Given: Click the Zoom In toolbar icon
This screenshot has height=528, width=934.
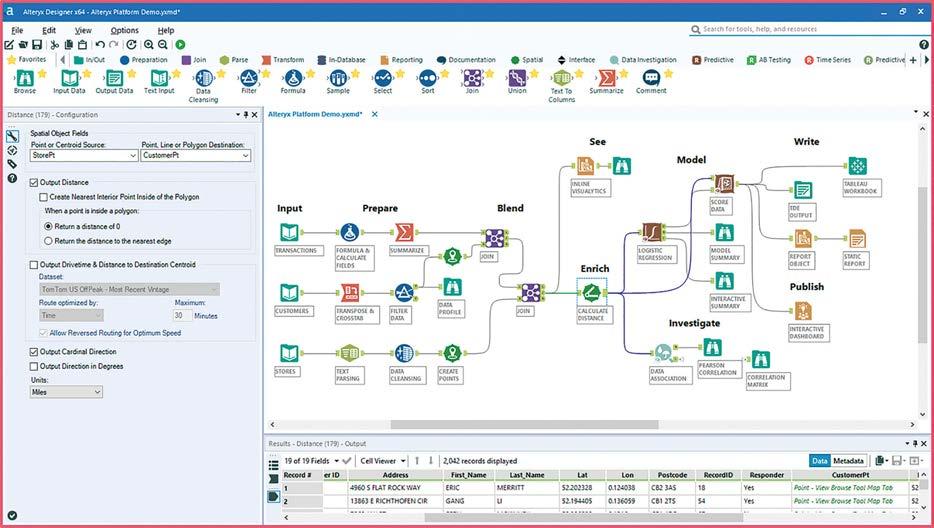Looking at the screenshot, I should [x=148, y=44].
